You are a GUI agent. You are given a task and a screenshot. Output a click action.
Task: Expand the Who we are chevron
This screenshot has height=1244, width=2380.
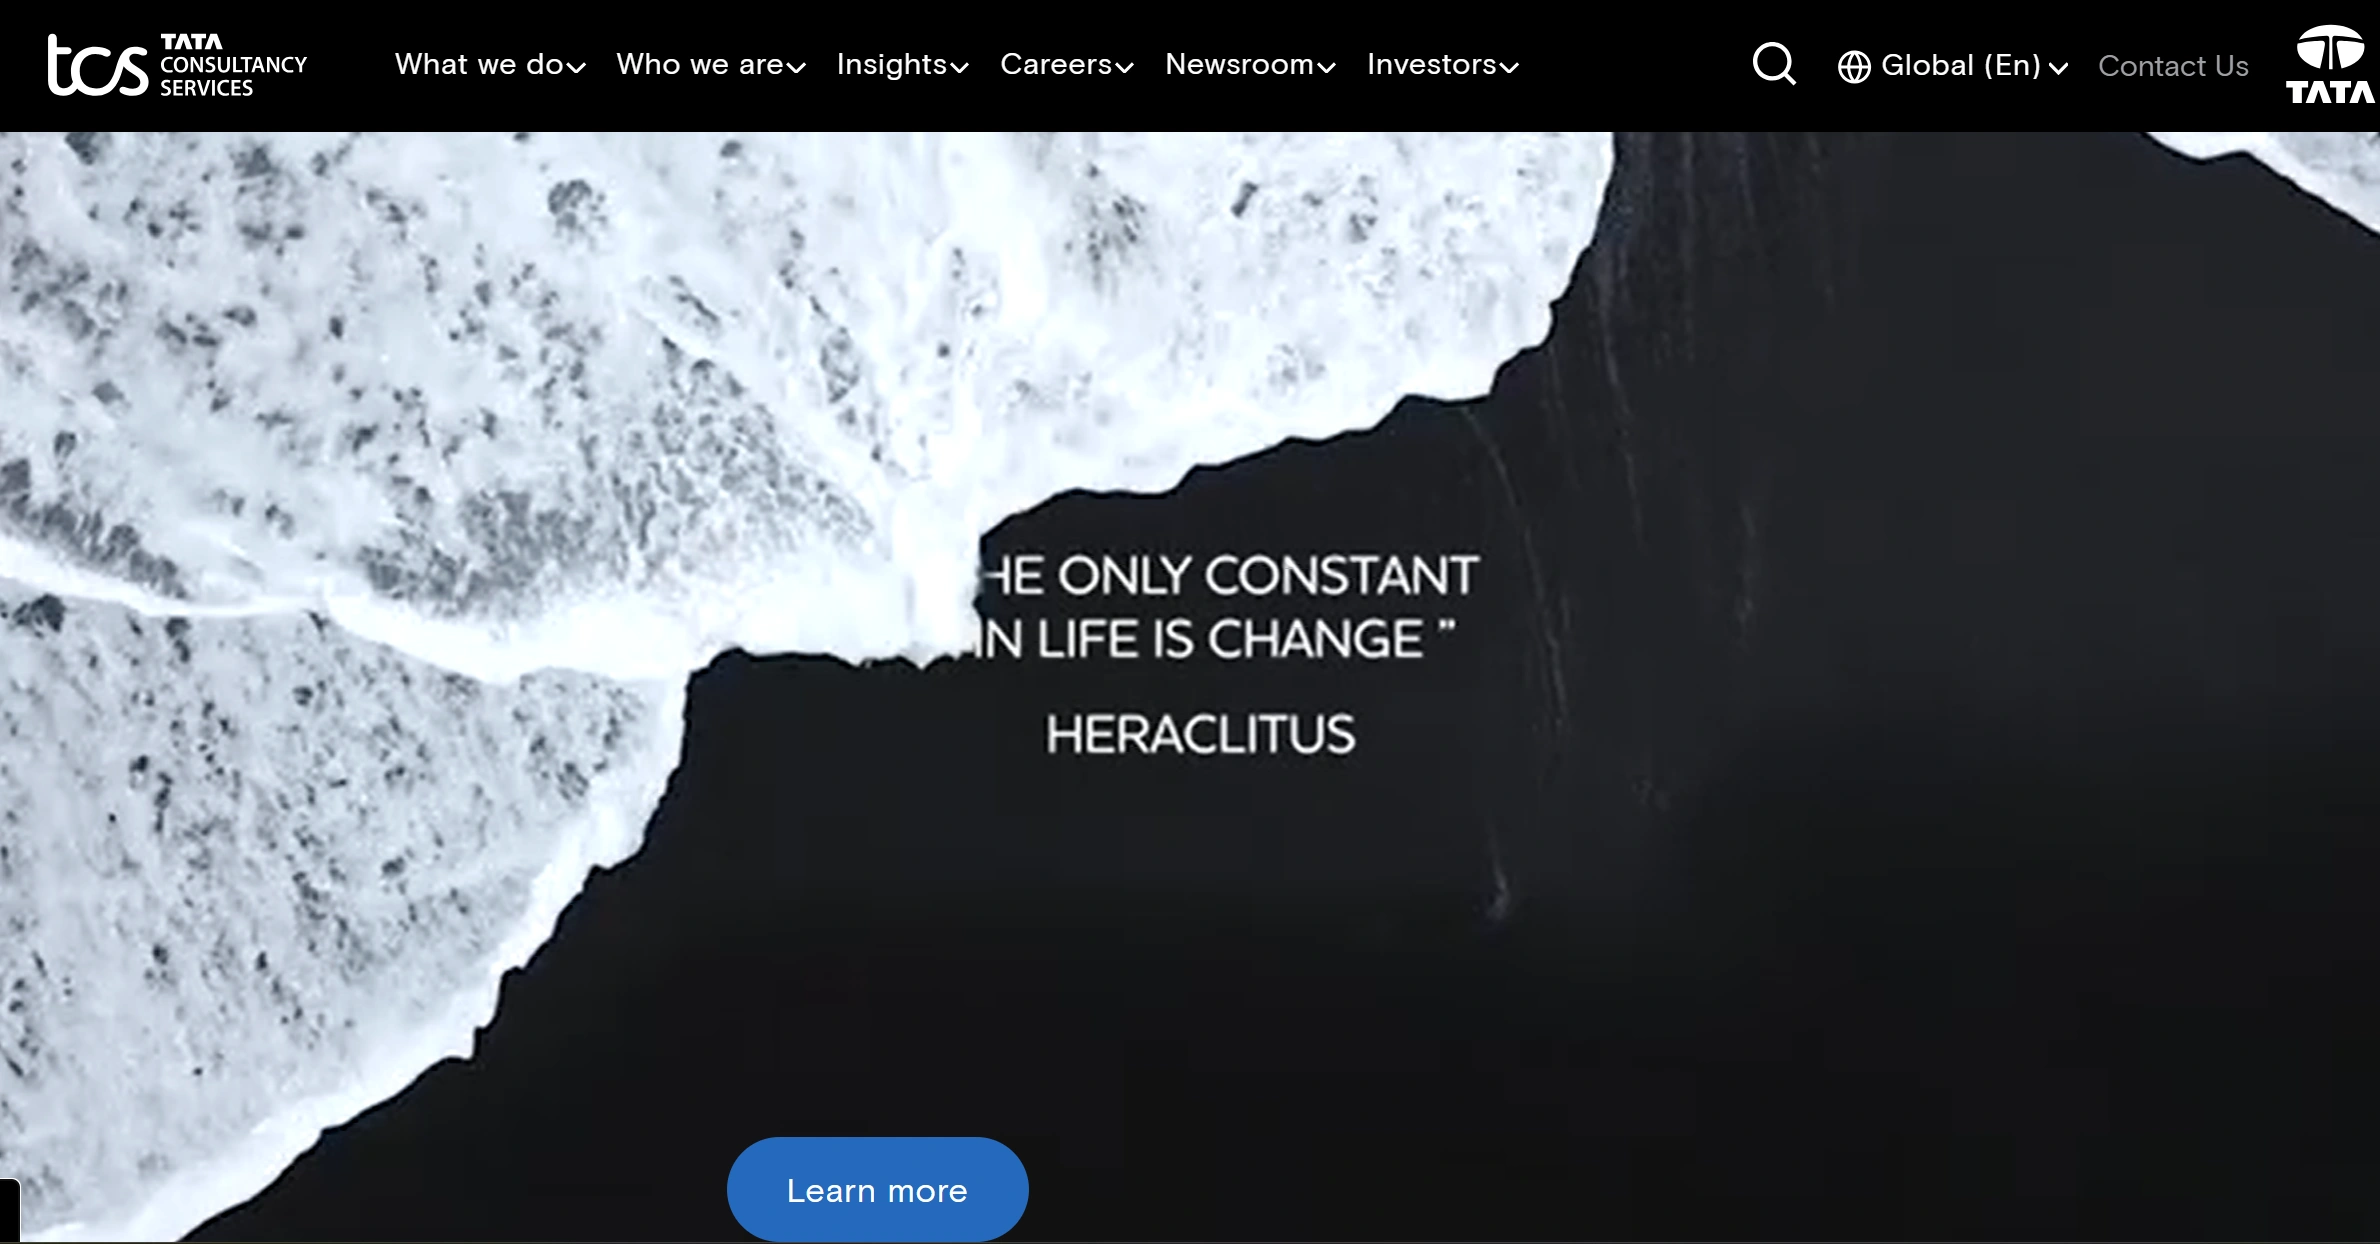pos(796,68)
